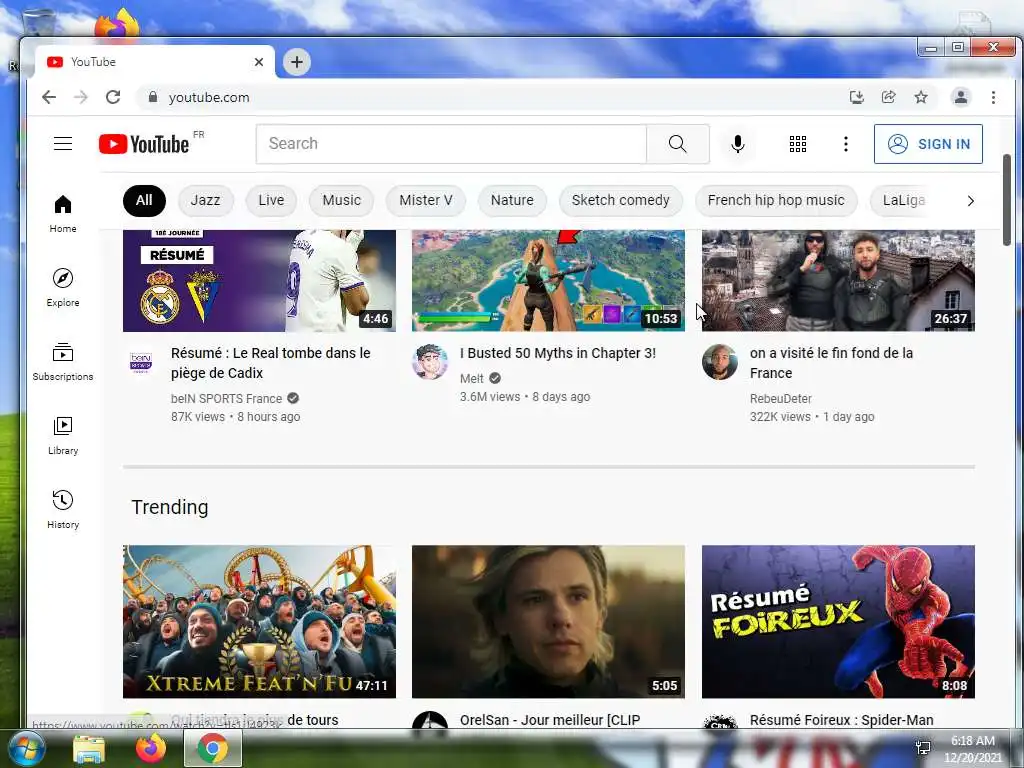Viewport: 1024px width, 768px height.
Task: Open Explore in the sidebar
Action: tap(63, 287)
